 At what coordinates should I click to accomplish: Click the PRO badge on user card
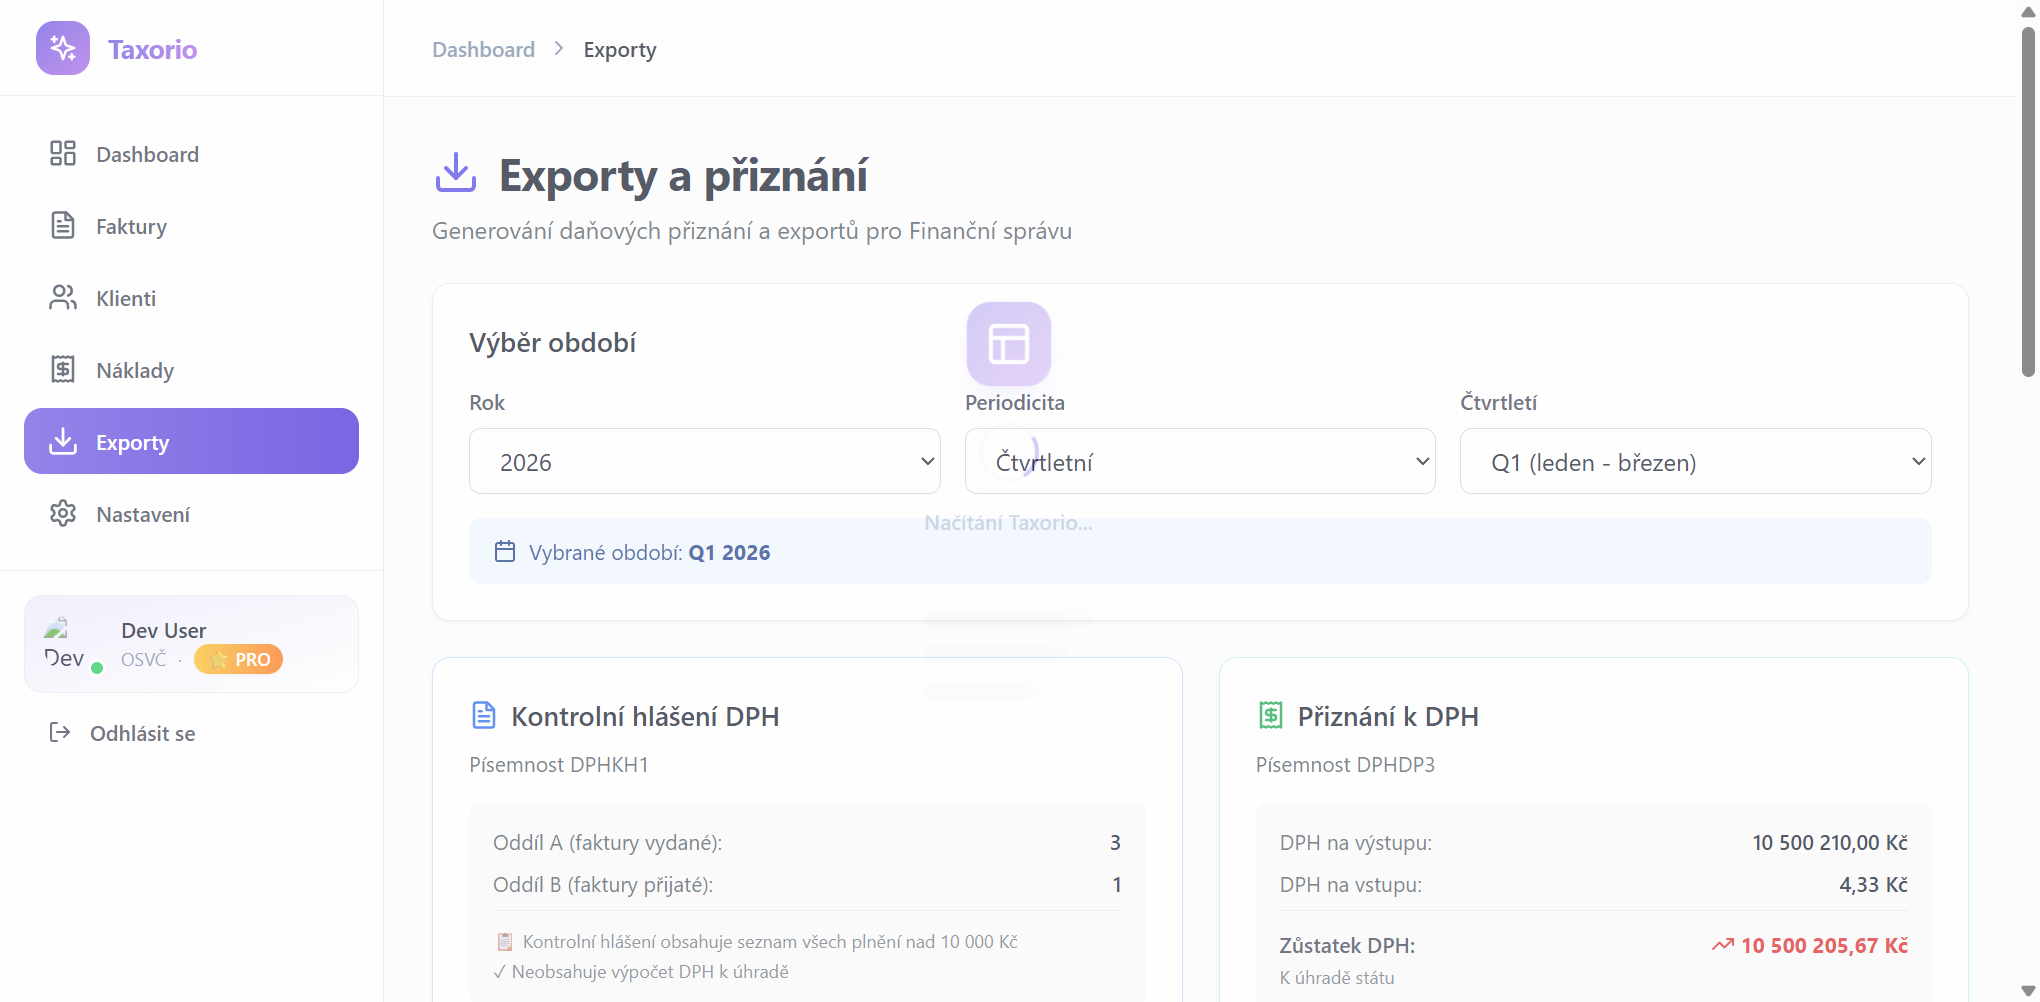(239, 660)
